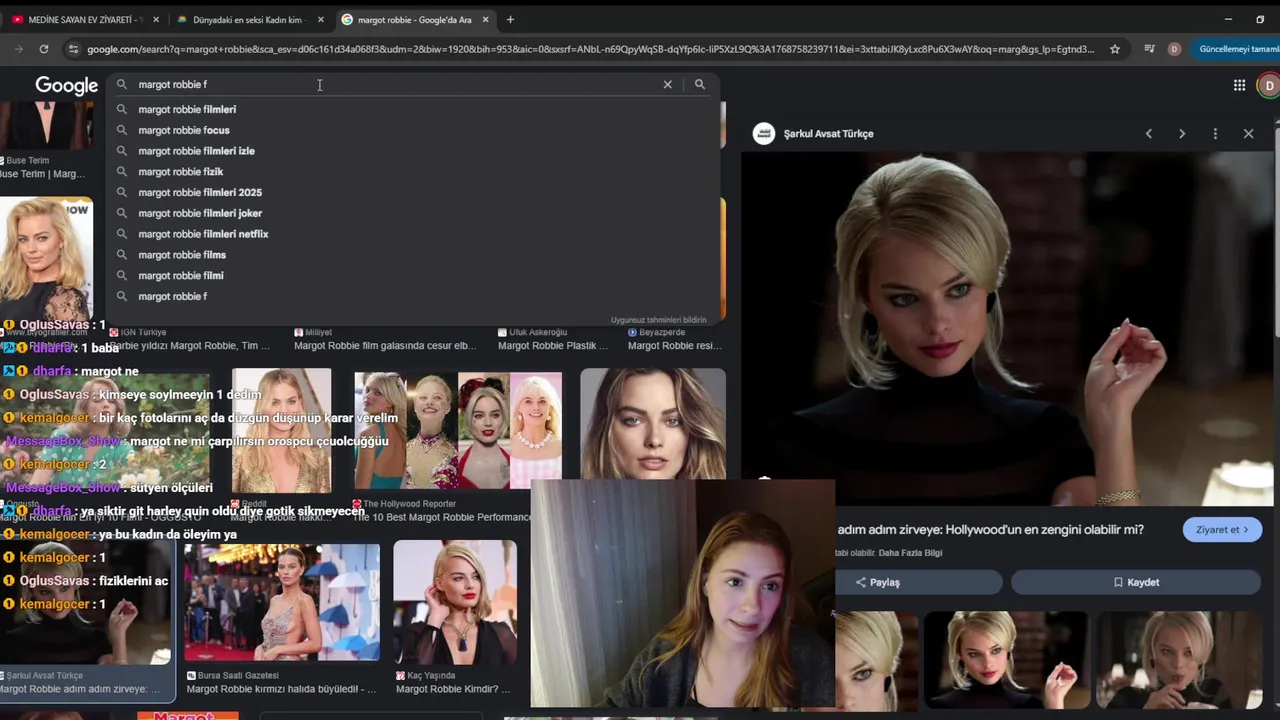
Task: Minimize the Chrome window
Action: [1228, 19]
